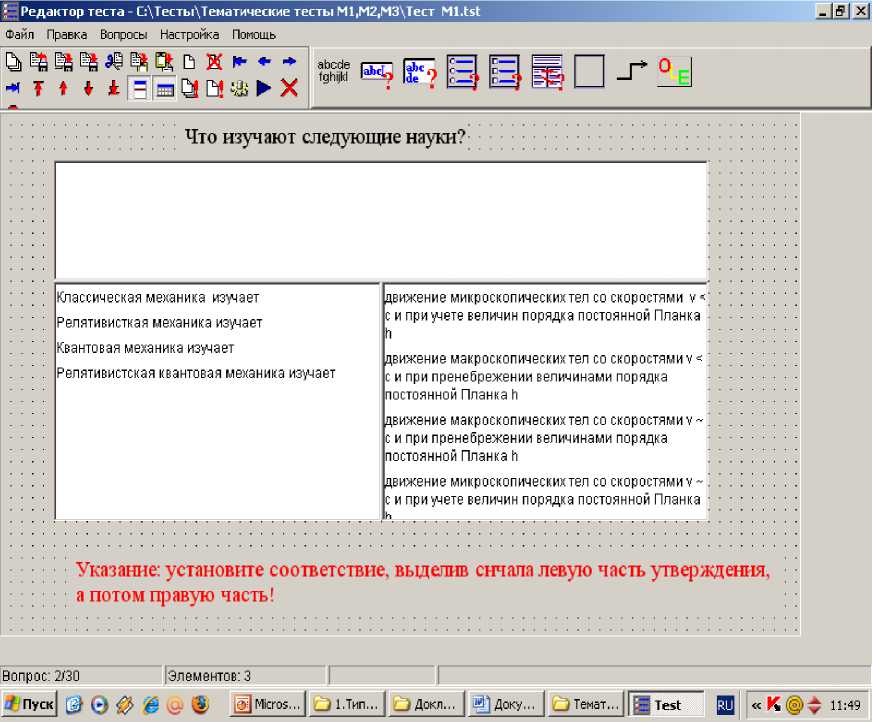Viewport: 872px width, 722px height.
Task: Click the empty frame panel tool icon
Action: click(x=589, y=73)
